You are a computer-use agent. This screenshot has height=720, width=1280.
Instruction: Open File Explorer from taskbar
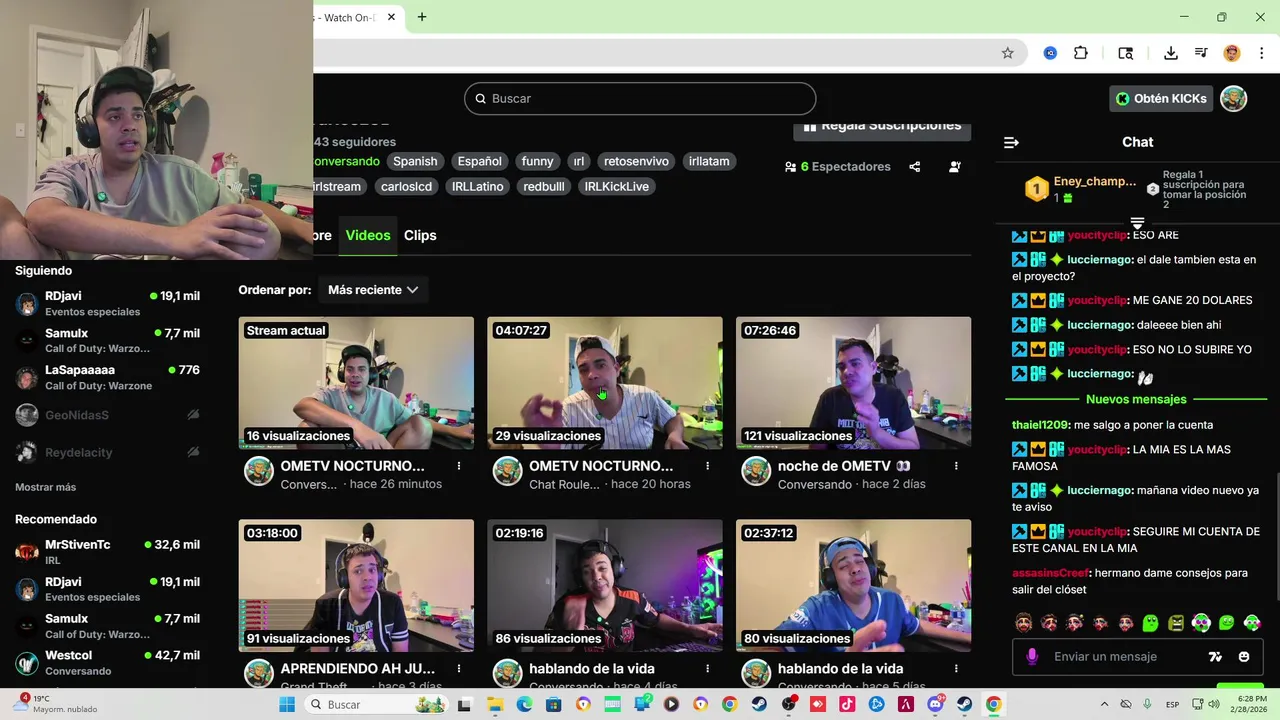pos(494,704)
